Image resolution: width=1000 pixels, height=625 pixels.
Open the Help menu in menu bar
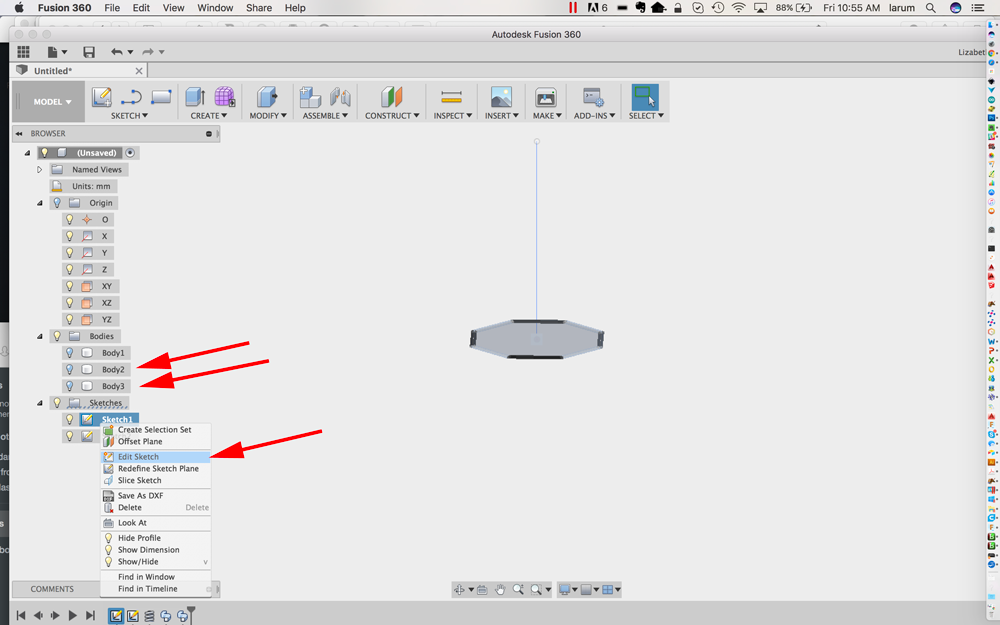pos(295,8)
